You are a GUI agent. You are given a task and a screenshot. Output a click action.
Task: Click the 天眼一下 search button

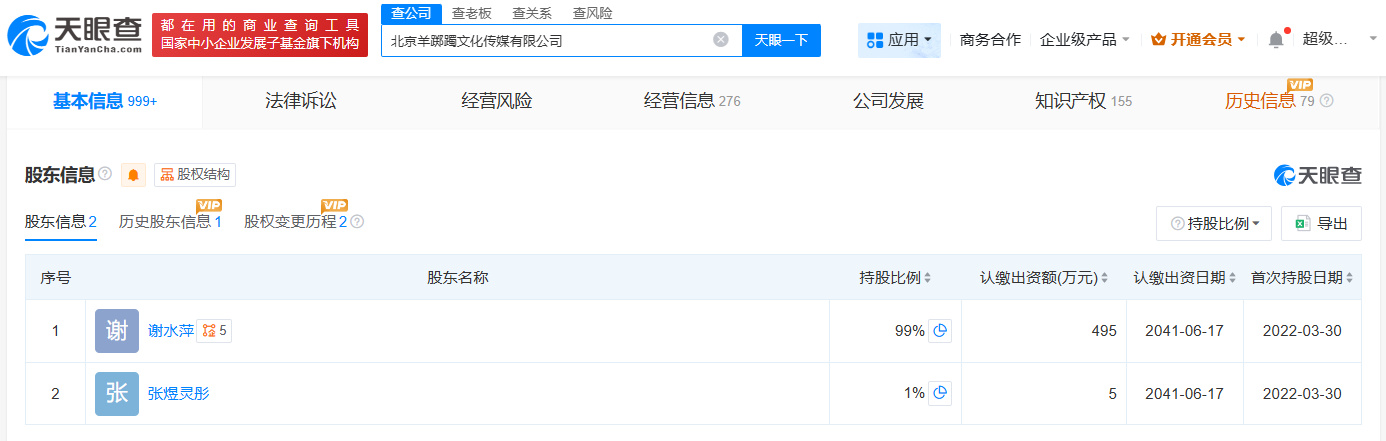pyautogui.click(x=781, y=40)
